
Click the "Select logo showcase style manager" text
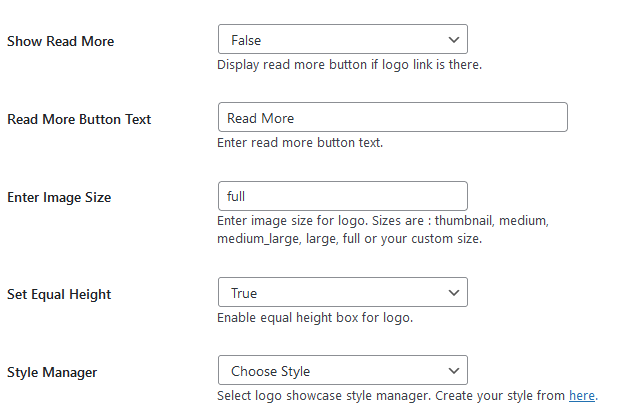point(390,396)
